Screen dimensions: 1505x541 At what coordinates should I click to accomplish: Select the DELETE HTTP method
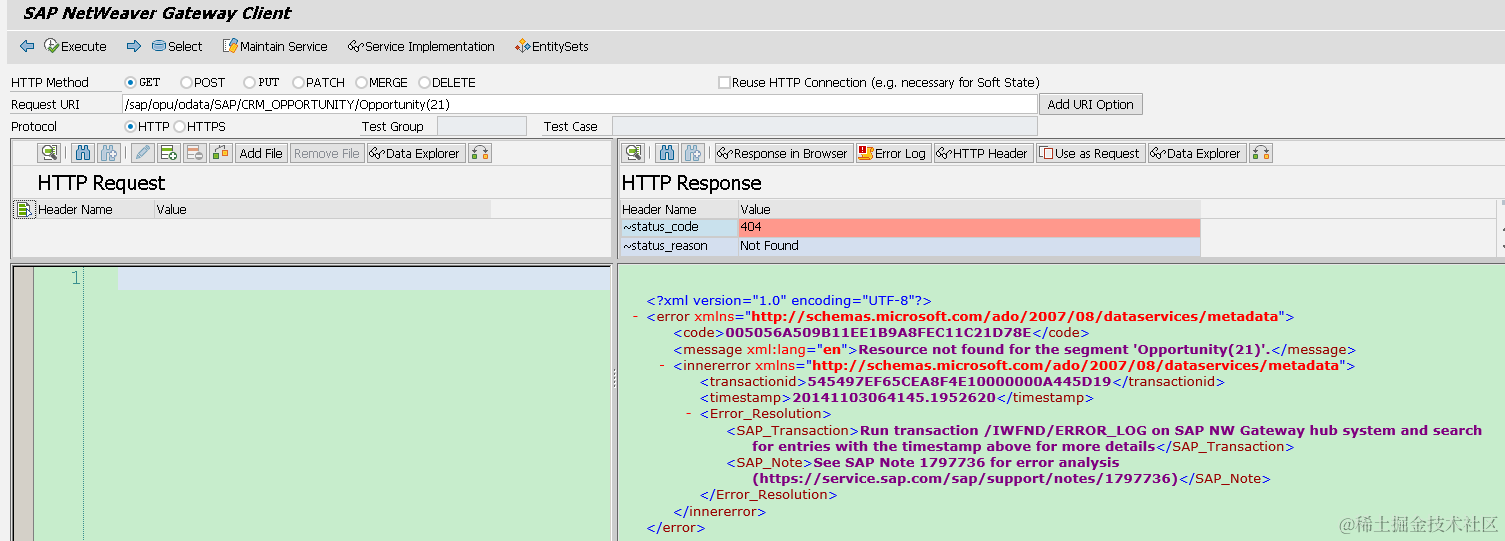(x=424, y=83)
